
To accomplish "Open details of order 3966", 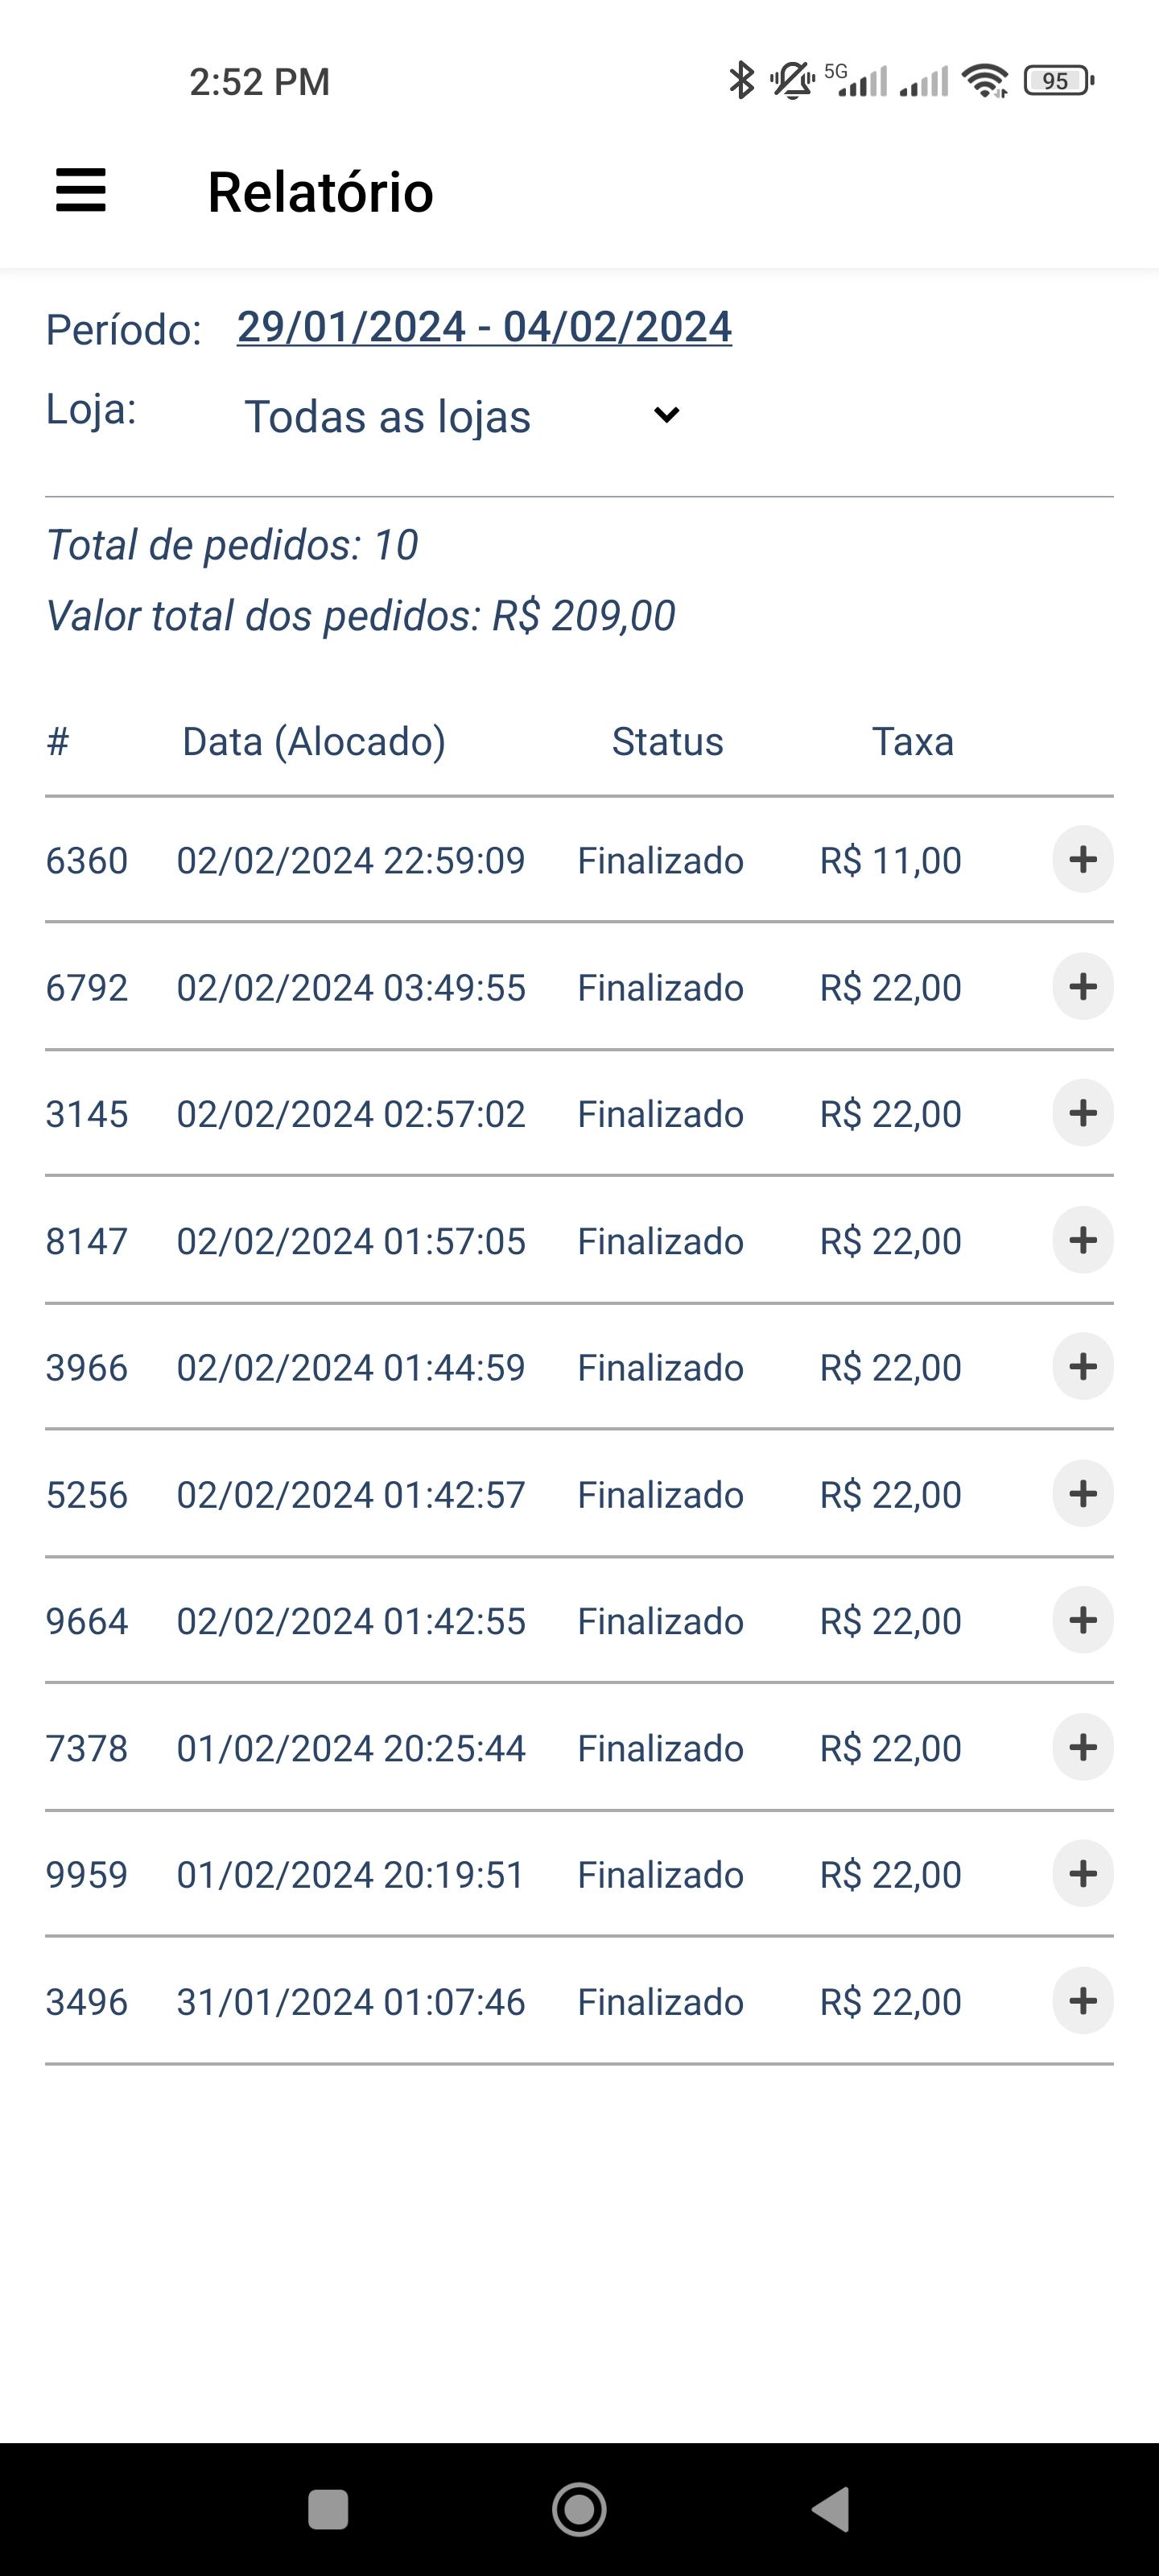I will (x=1082, y=1367).
